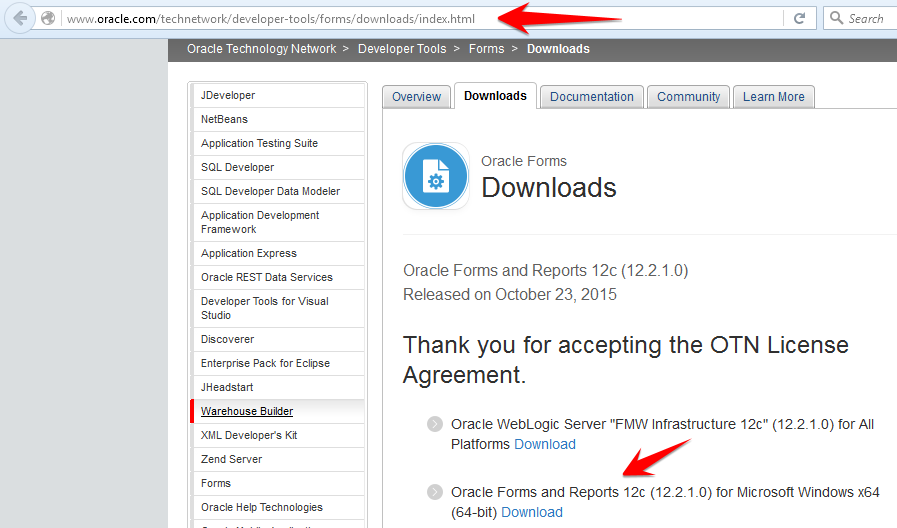The height and width of the screenshot is (528, 897).
Task: Select the Downloads tab
Action: point(495,96)
